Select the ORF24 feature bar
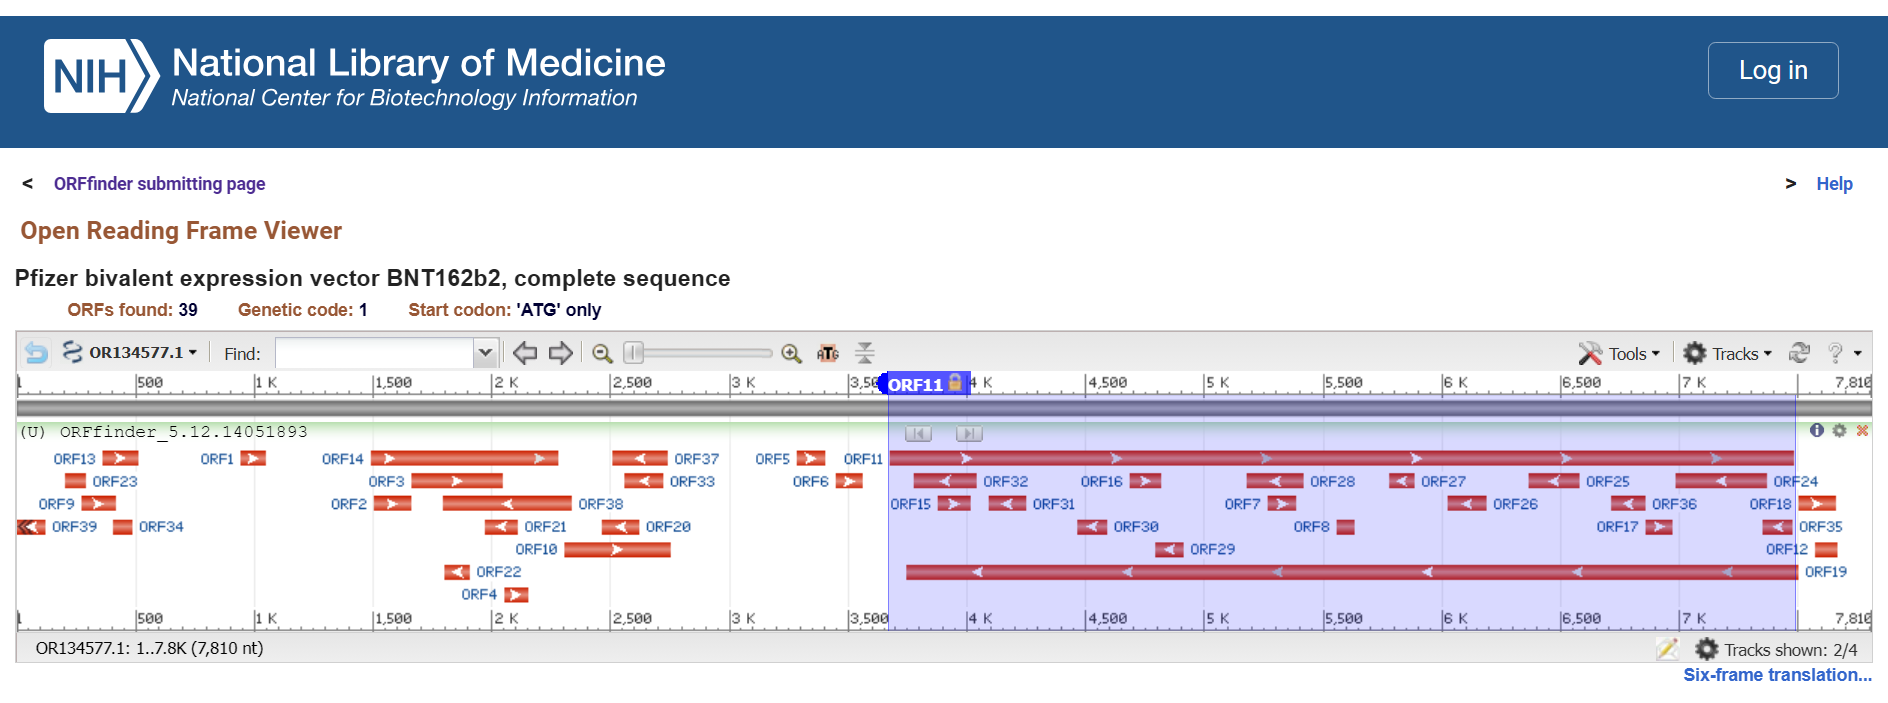 pyautogui.click(x=1721, y=481)
